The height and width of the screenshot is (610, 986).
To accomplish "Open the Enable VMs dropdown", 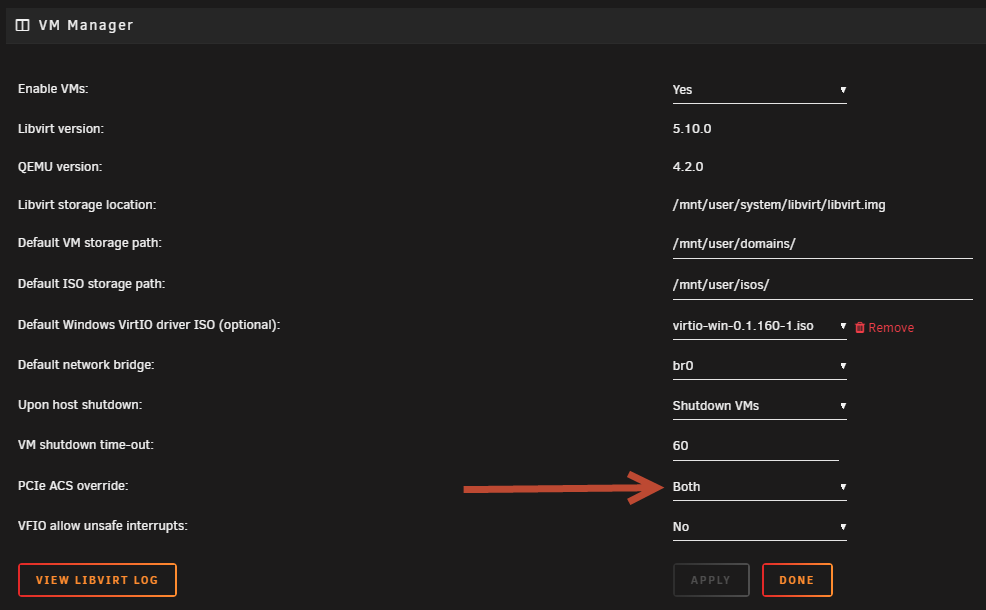I will 759,90.
